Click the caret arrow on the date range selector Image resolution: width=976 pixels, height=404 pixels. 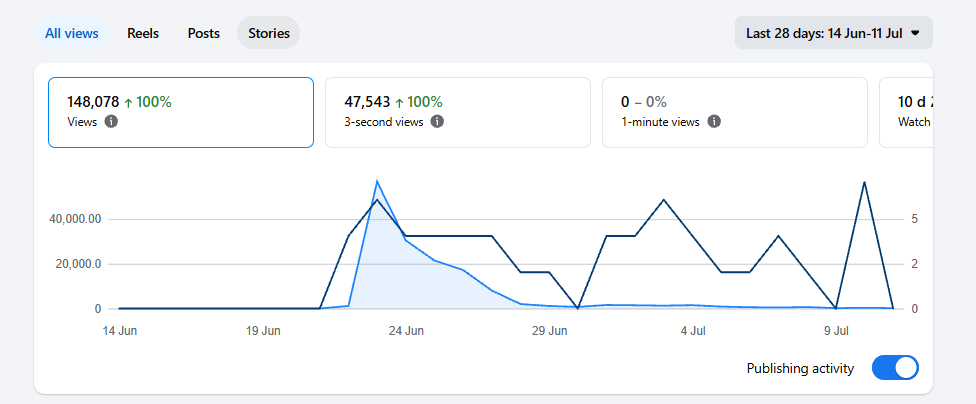(914, 34)
